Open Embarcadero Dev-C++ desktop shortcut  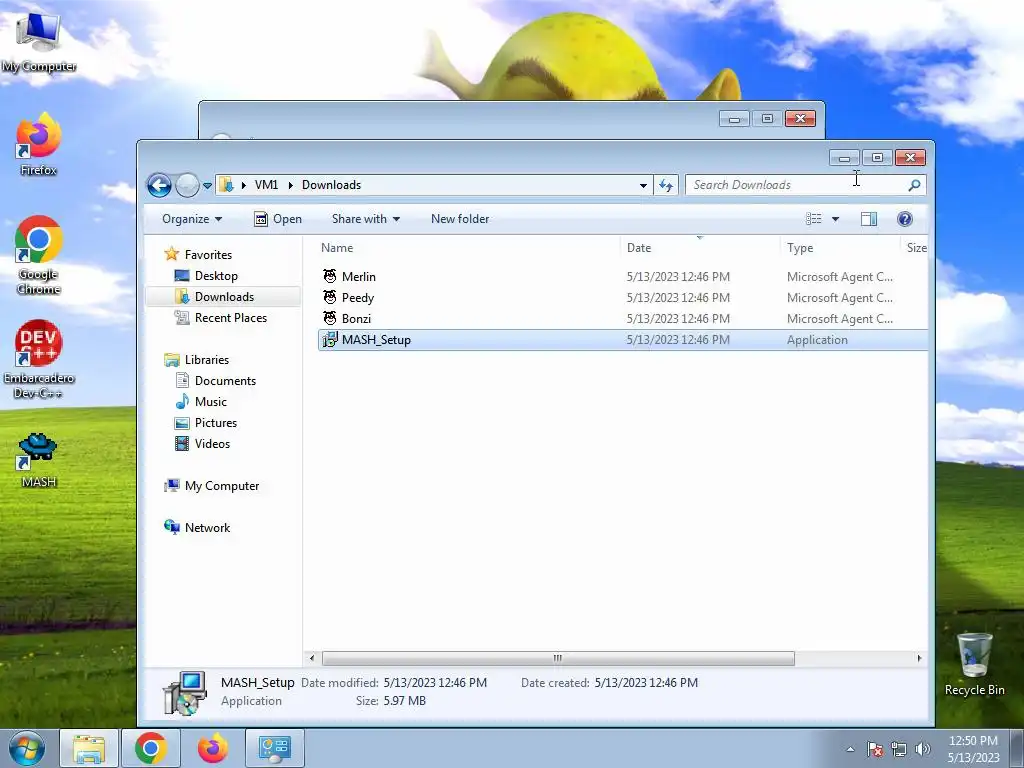tap(39, 359)
